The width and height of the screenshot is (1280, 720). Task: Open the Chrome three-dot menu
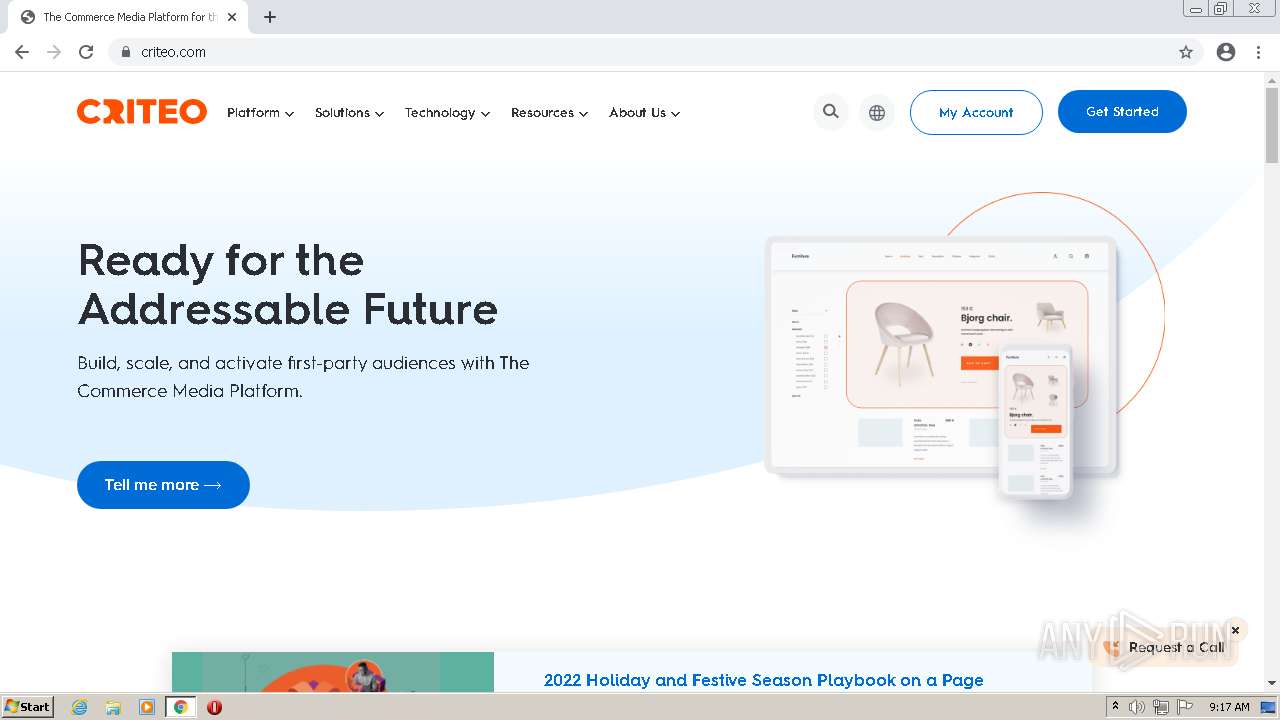point(1258,52)
